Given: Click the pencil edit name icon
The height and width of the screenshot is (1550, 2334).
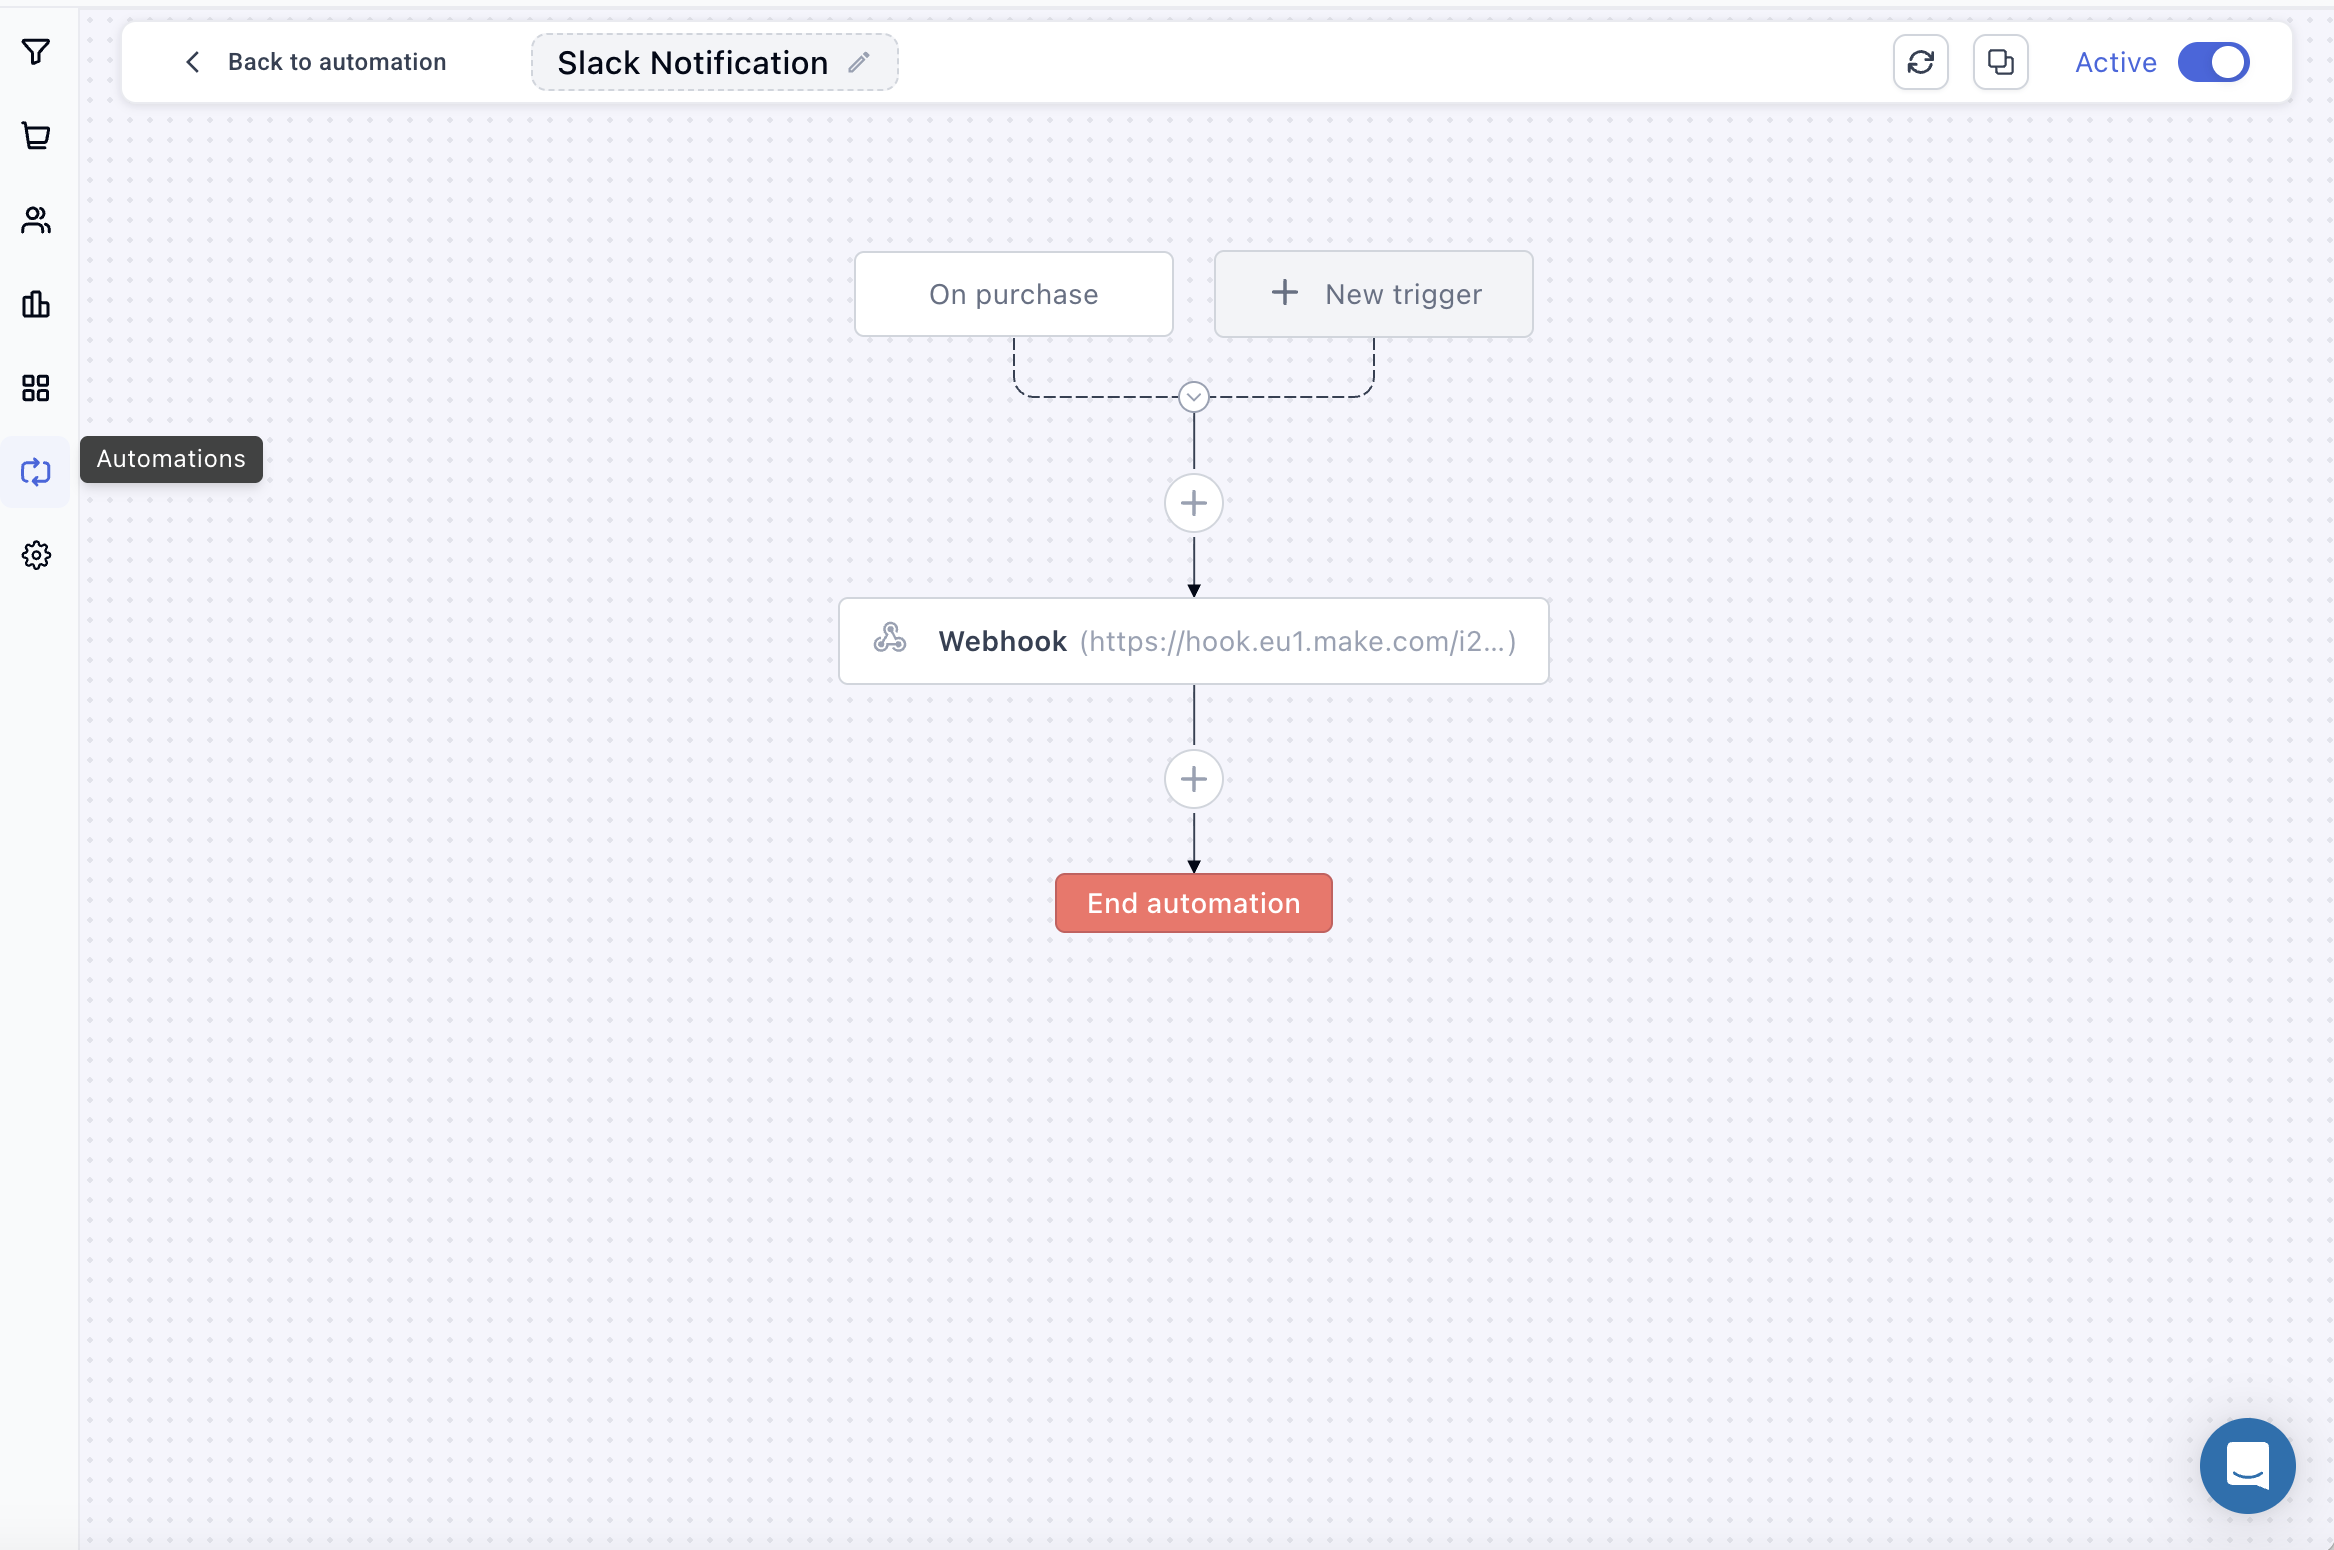Looking at the screenshot, I should click(x=859, y=62).
